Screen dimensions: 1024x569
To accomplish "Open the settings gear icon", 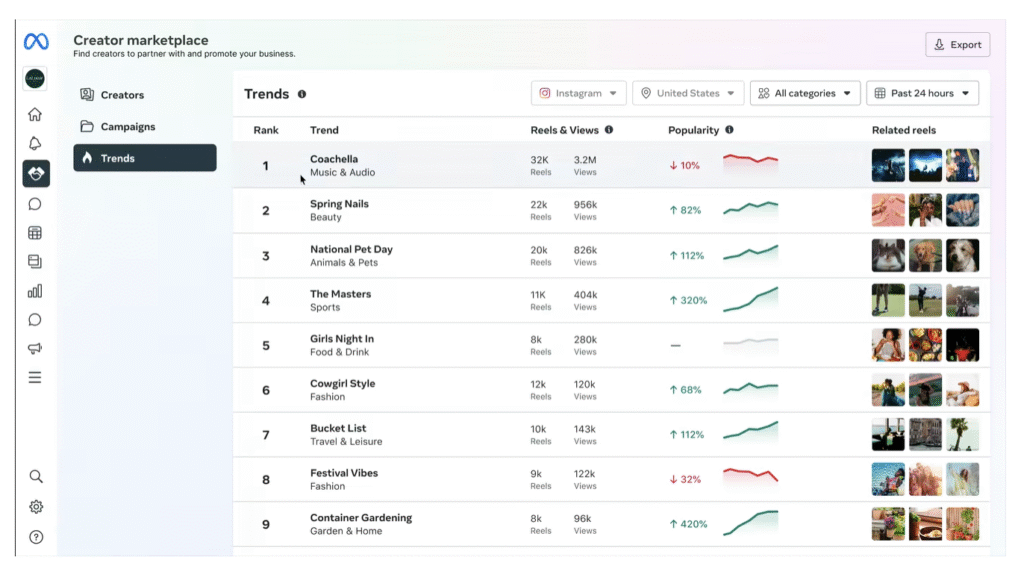I will point(36,507).
